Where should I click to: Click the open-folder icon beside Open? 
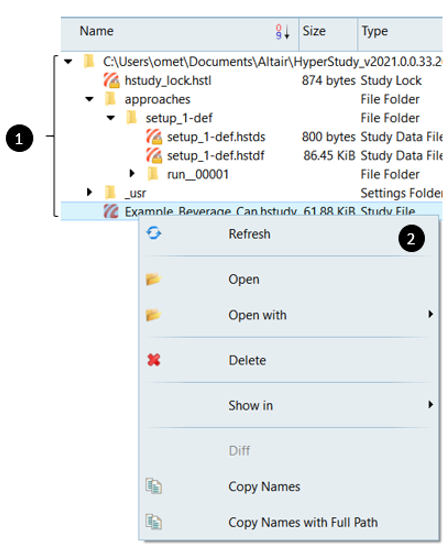(153, 279)
